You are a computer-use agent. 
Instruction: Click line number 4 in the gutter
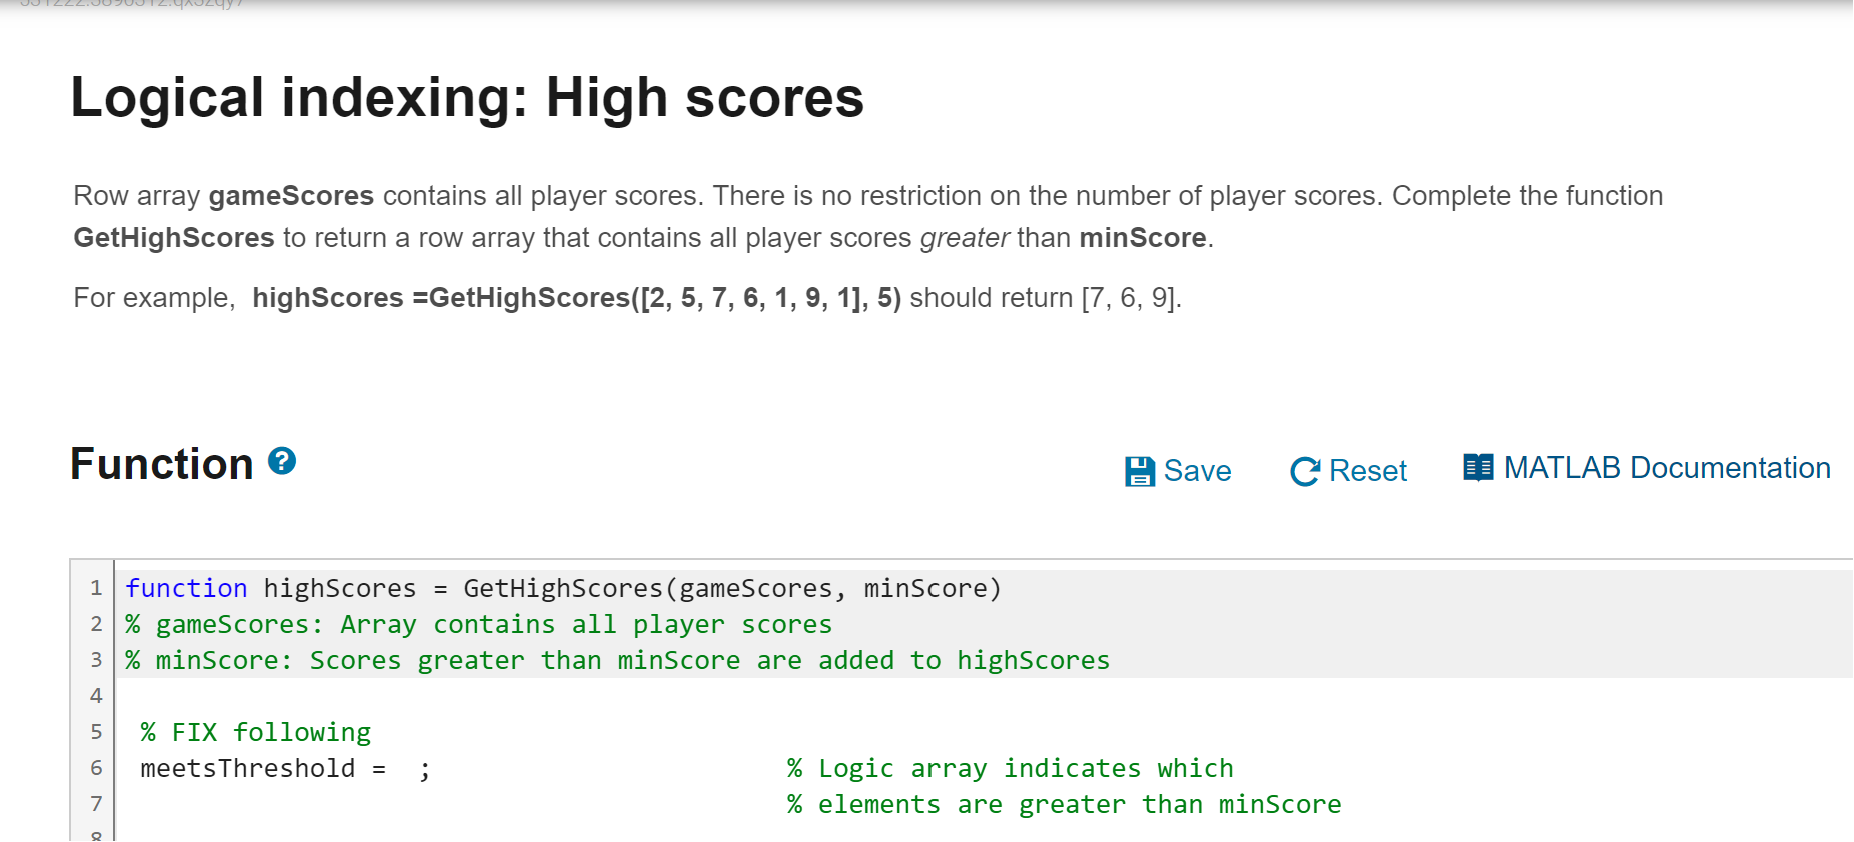tap(96, 696)
